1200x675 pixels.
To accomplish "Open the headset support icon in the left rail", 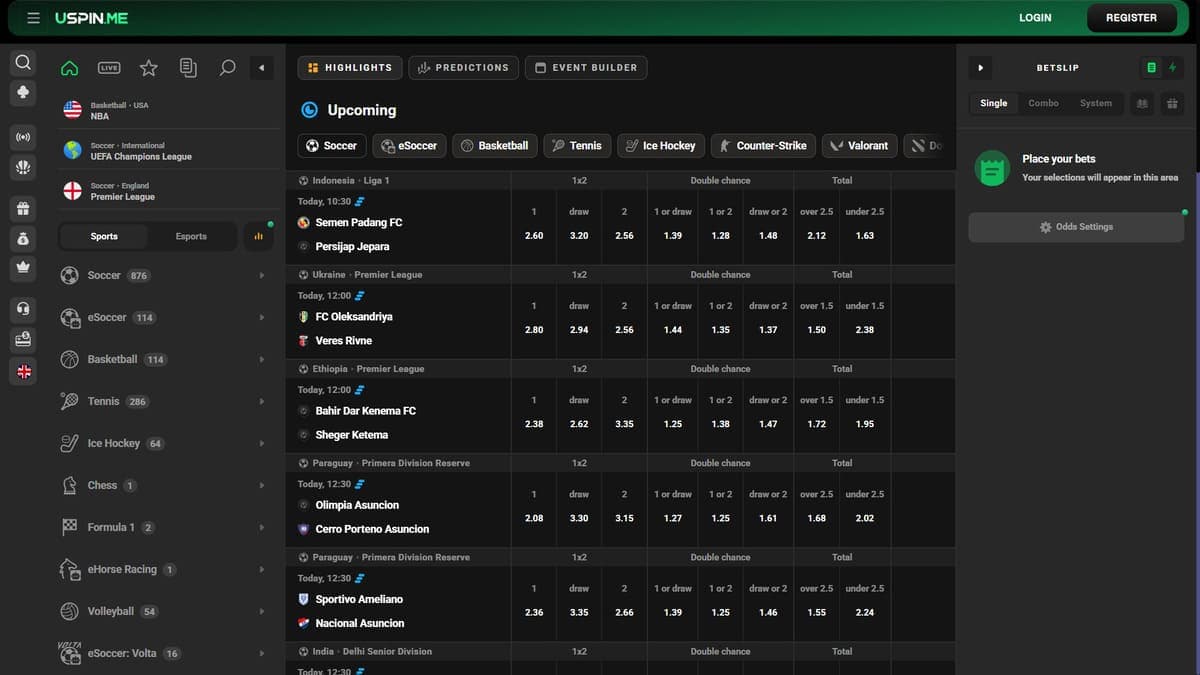I will tap(24, 309).
